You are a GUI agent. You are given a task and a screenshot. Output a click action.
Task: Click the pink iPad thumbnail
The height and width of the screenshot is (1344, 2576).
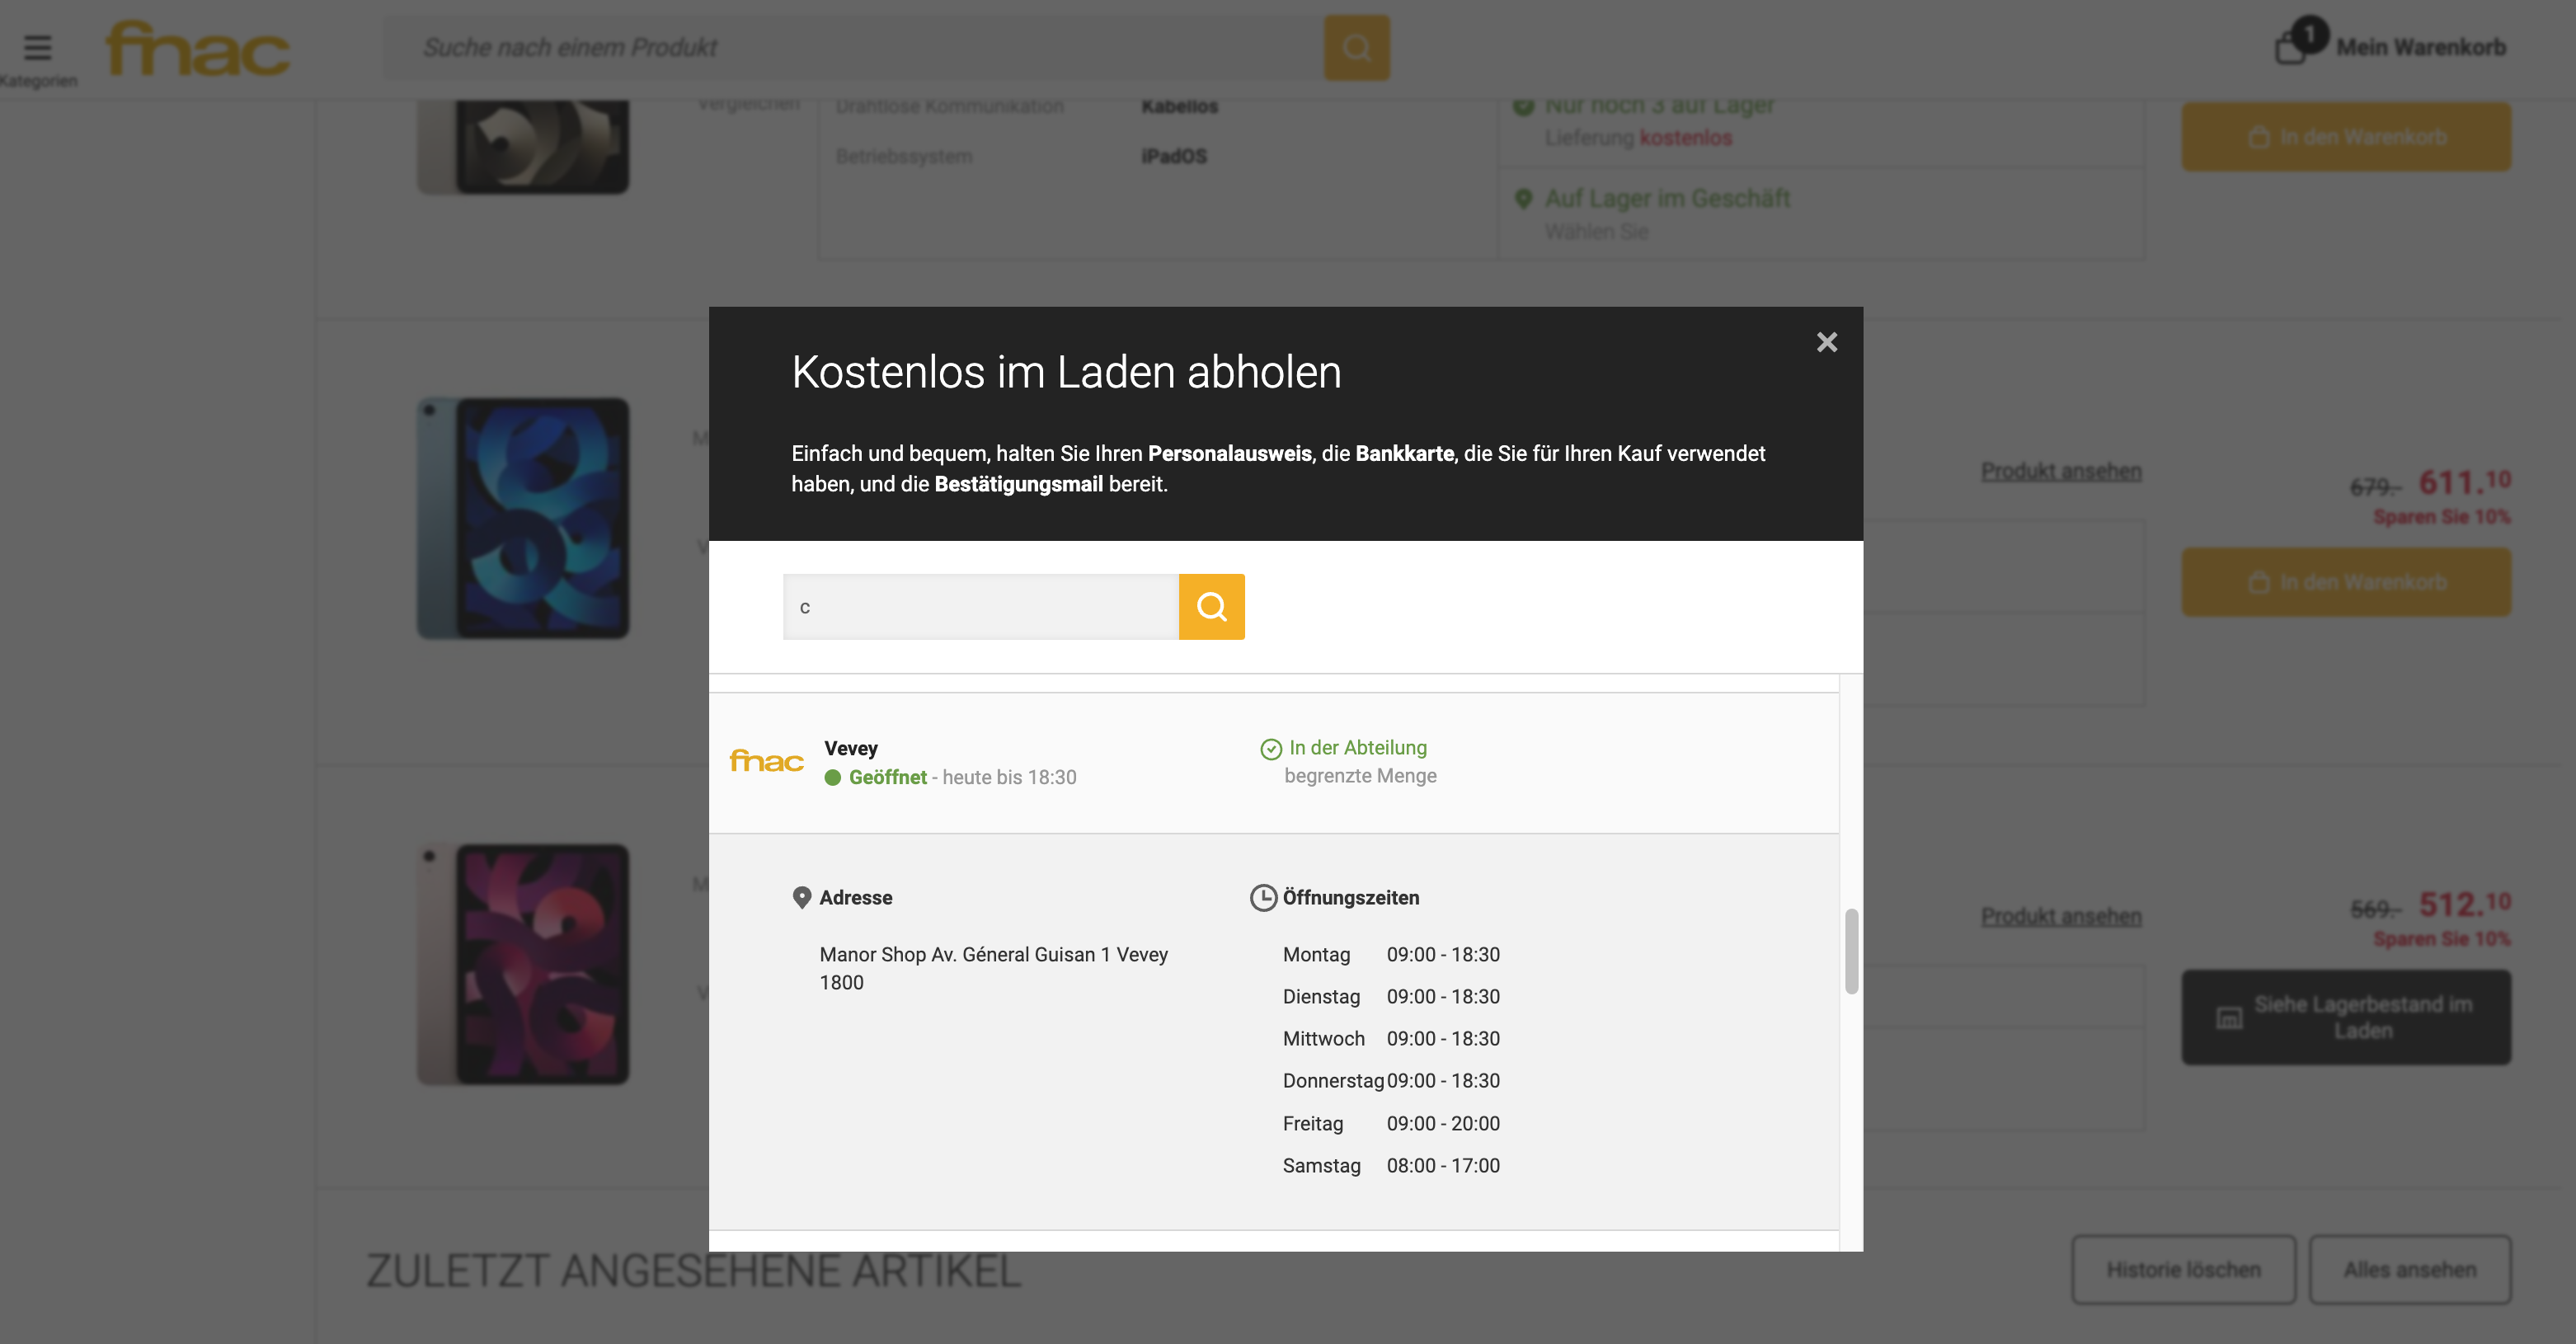(523, 963)
